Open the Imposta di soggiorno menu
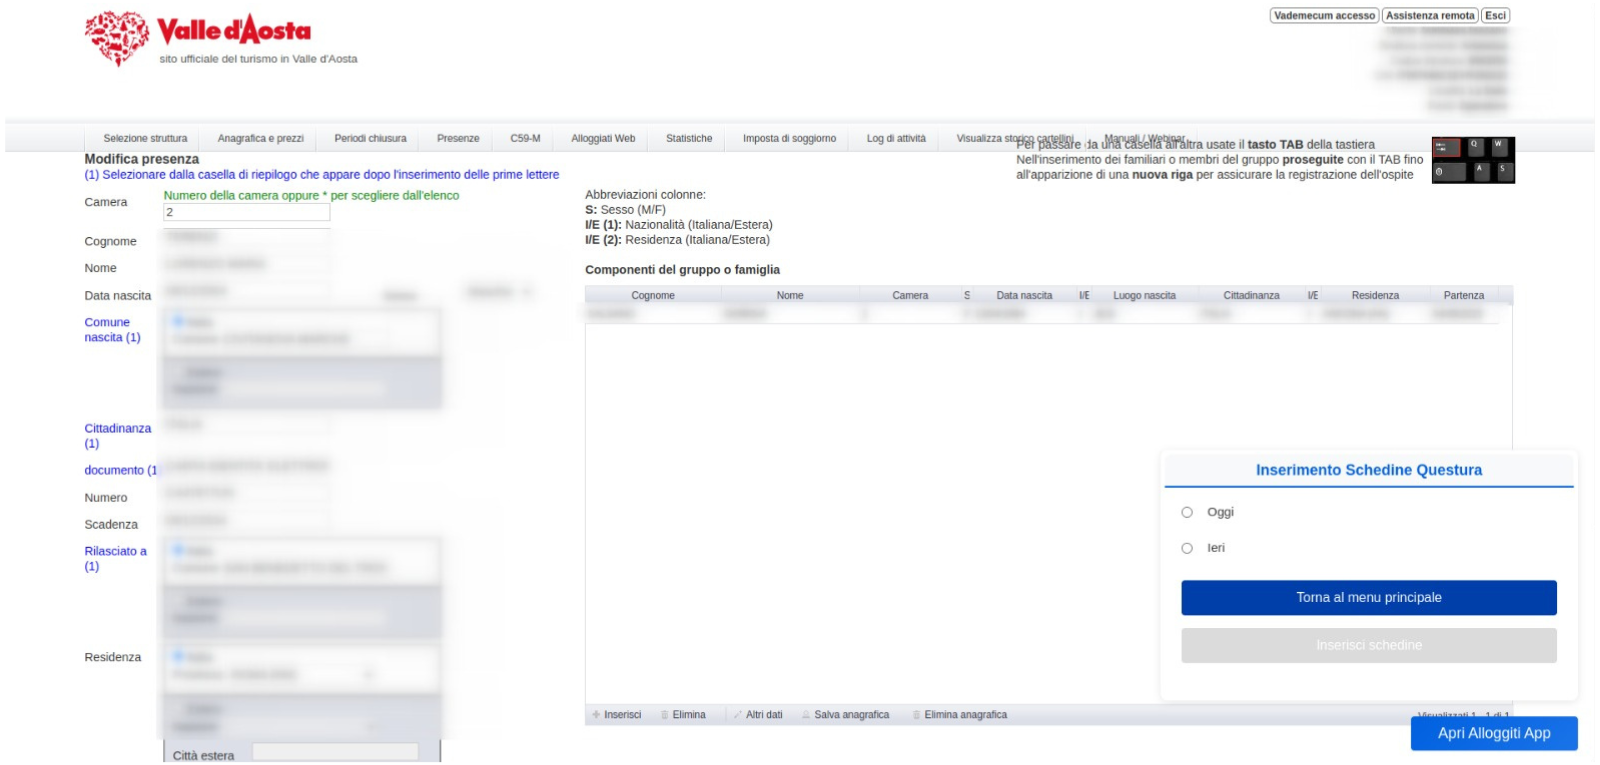The height and width of the screenshot is (765, 1600). coord(789,139)
